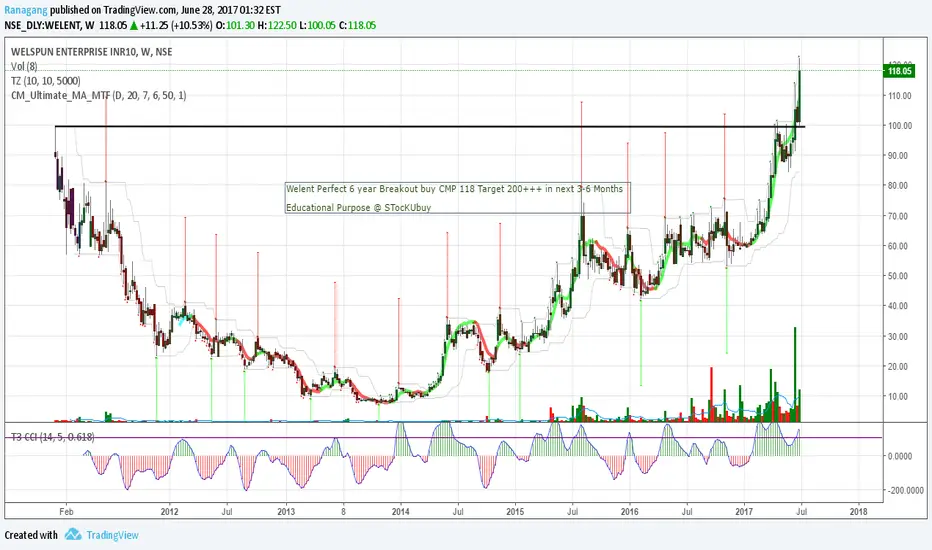Click the 2015 label on time axis
This screenshot has height=550, width=932.
click(515, 511)
